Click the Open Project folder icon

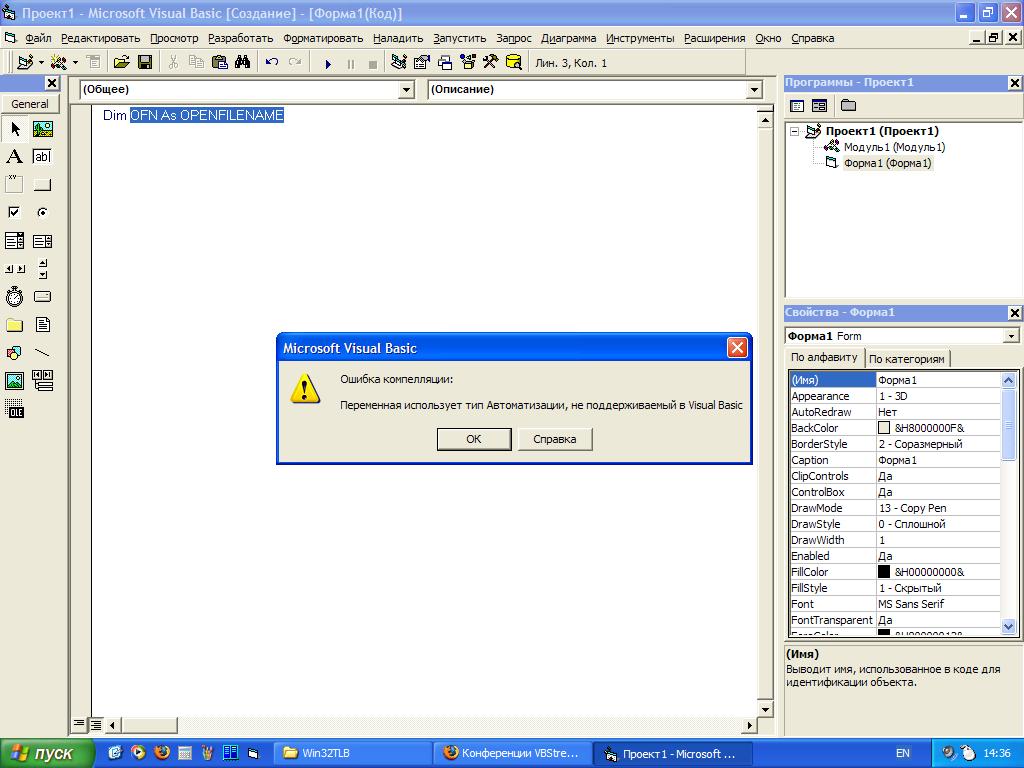point(121,63)
